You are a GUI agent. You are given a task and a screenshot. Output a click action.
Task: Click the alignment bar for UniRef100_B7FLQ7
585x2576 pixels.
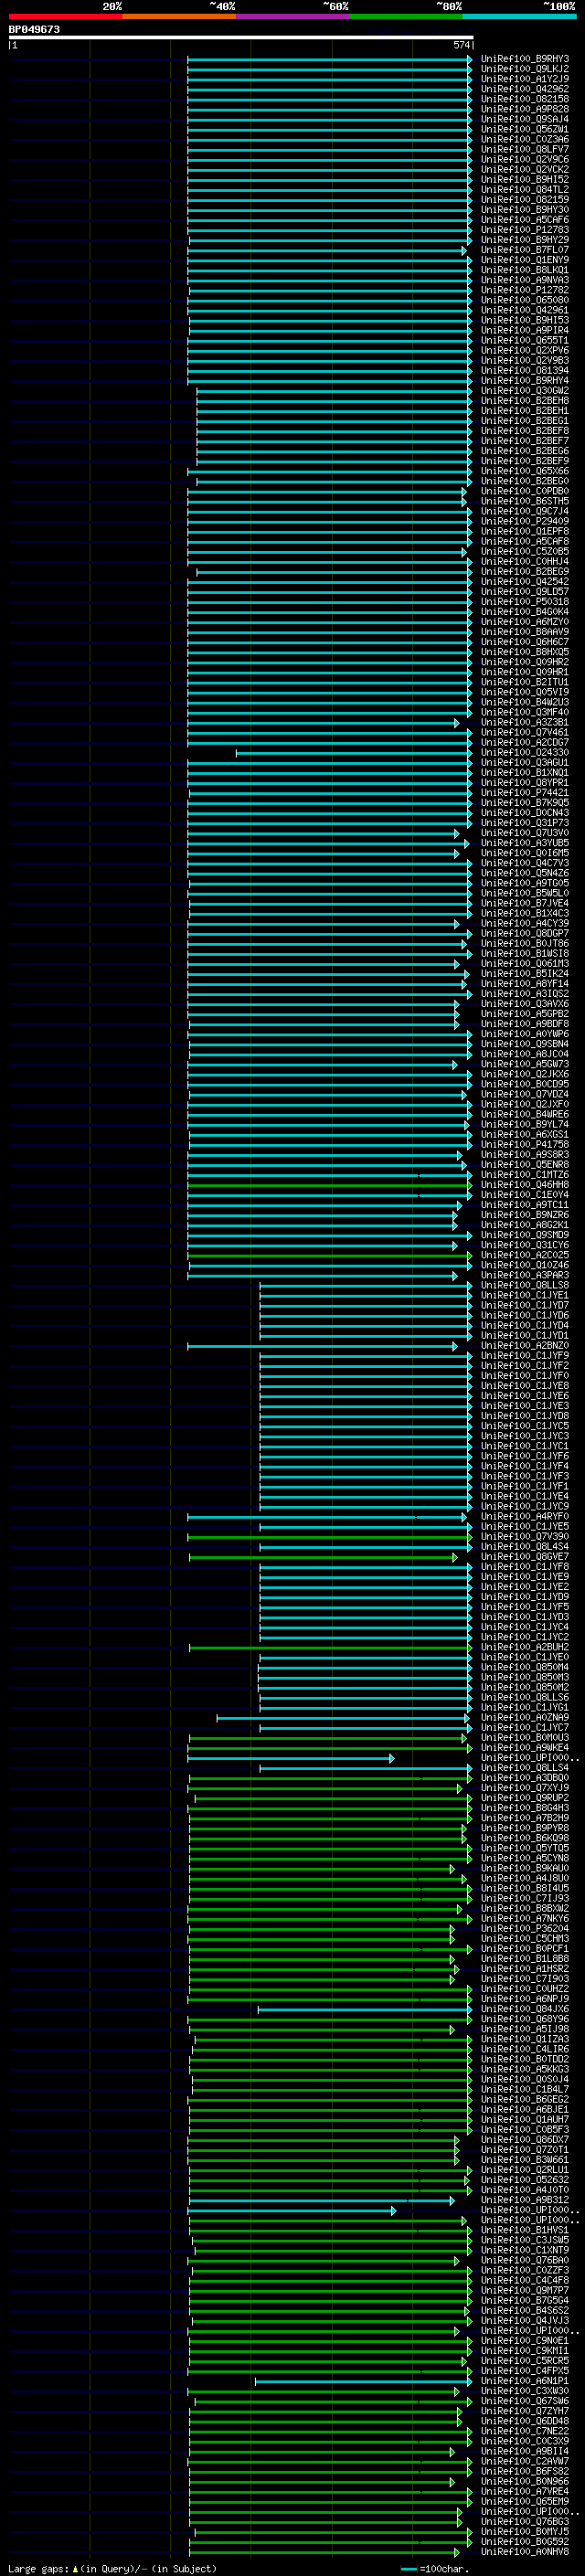326,250
